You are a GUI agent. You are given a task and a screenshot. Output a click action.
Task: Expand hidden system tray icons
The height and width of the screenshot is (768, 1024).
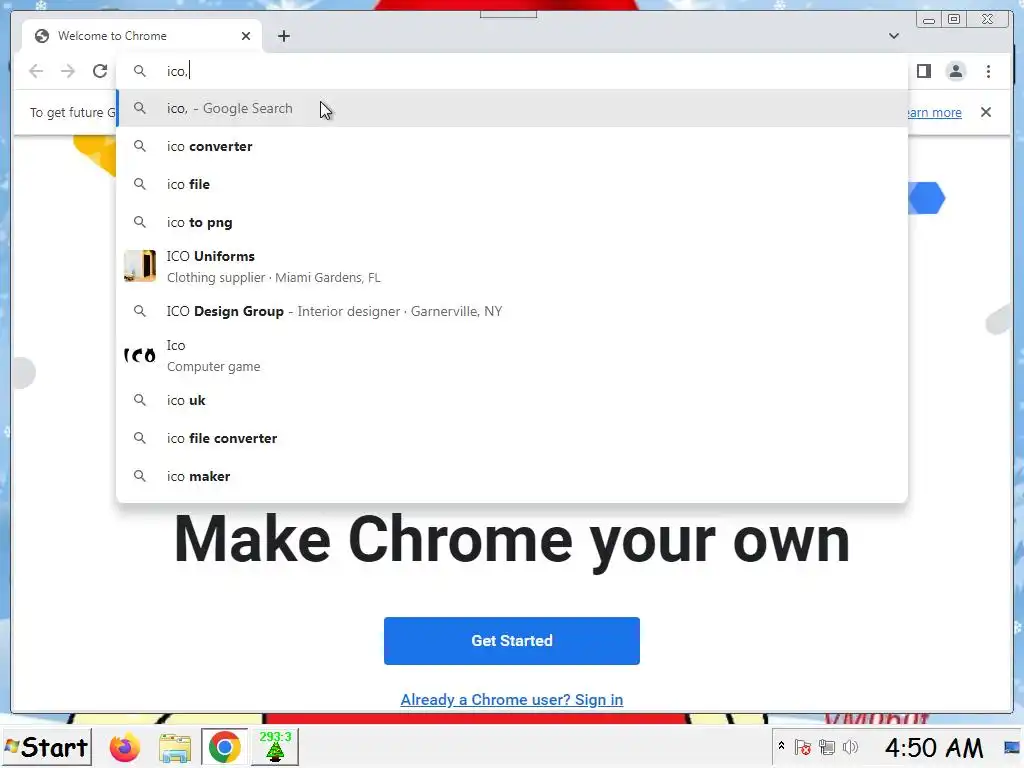(781, 746)
